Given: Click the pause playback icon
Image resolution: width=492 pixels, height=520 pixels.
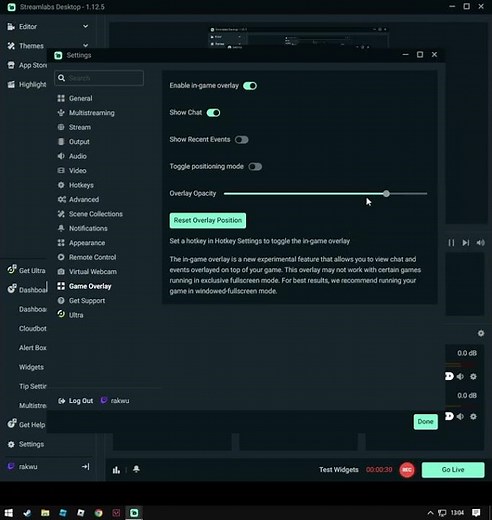Looking at the screenshot, I should click(x=451, y=243).
